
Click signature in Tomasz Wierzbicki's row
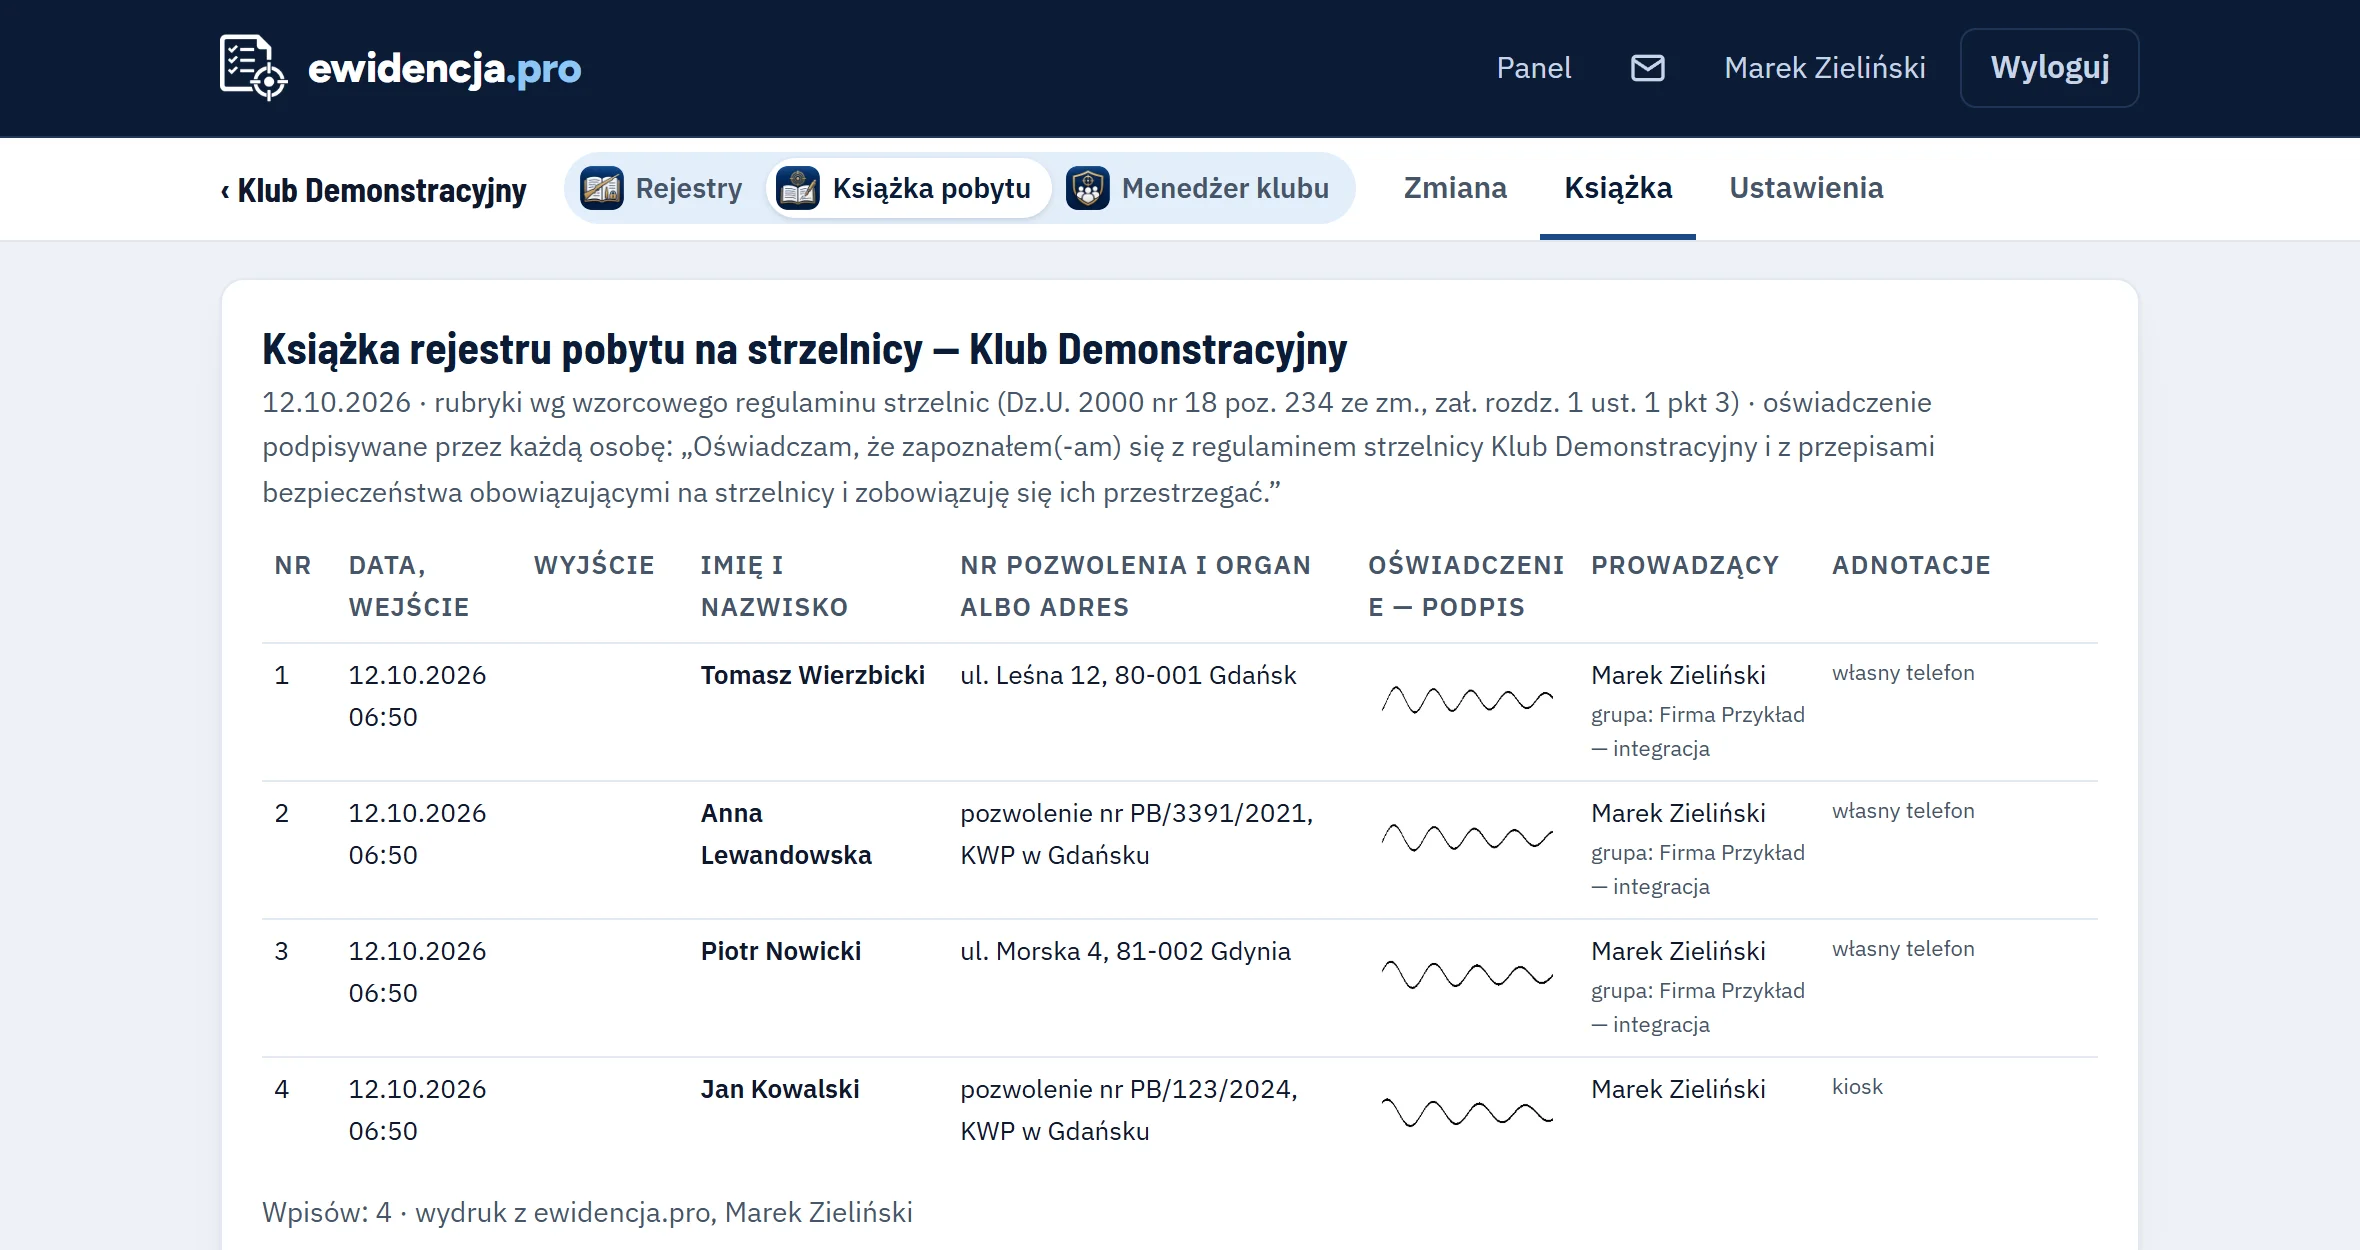[1467, 699]
